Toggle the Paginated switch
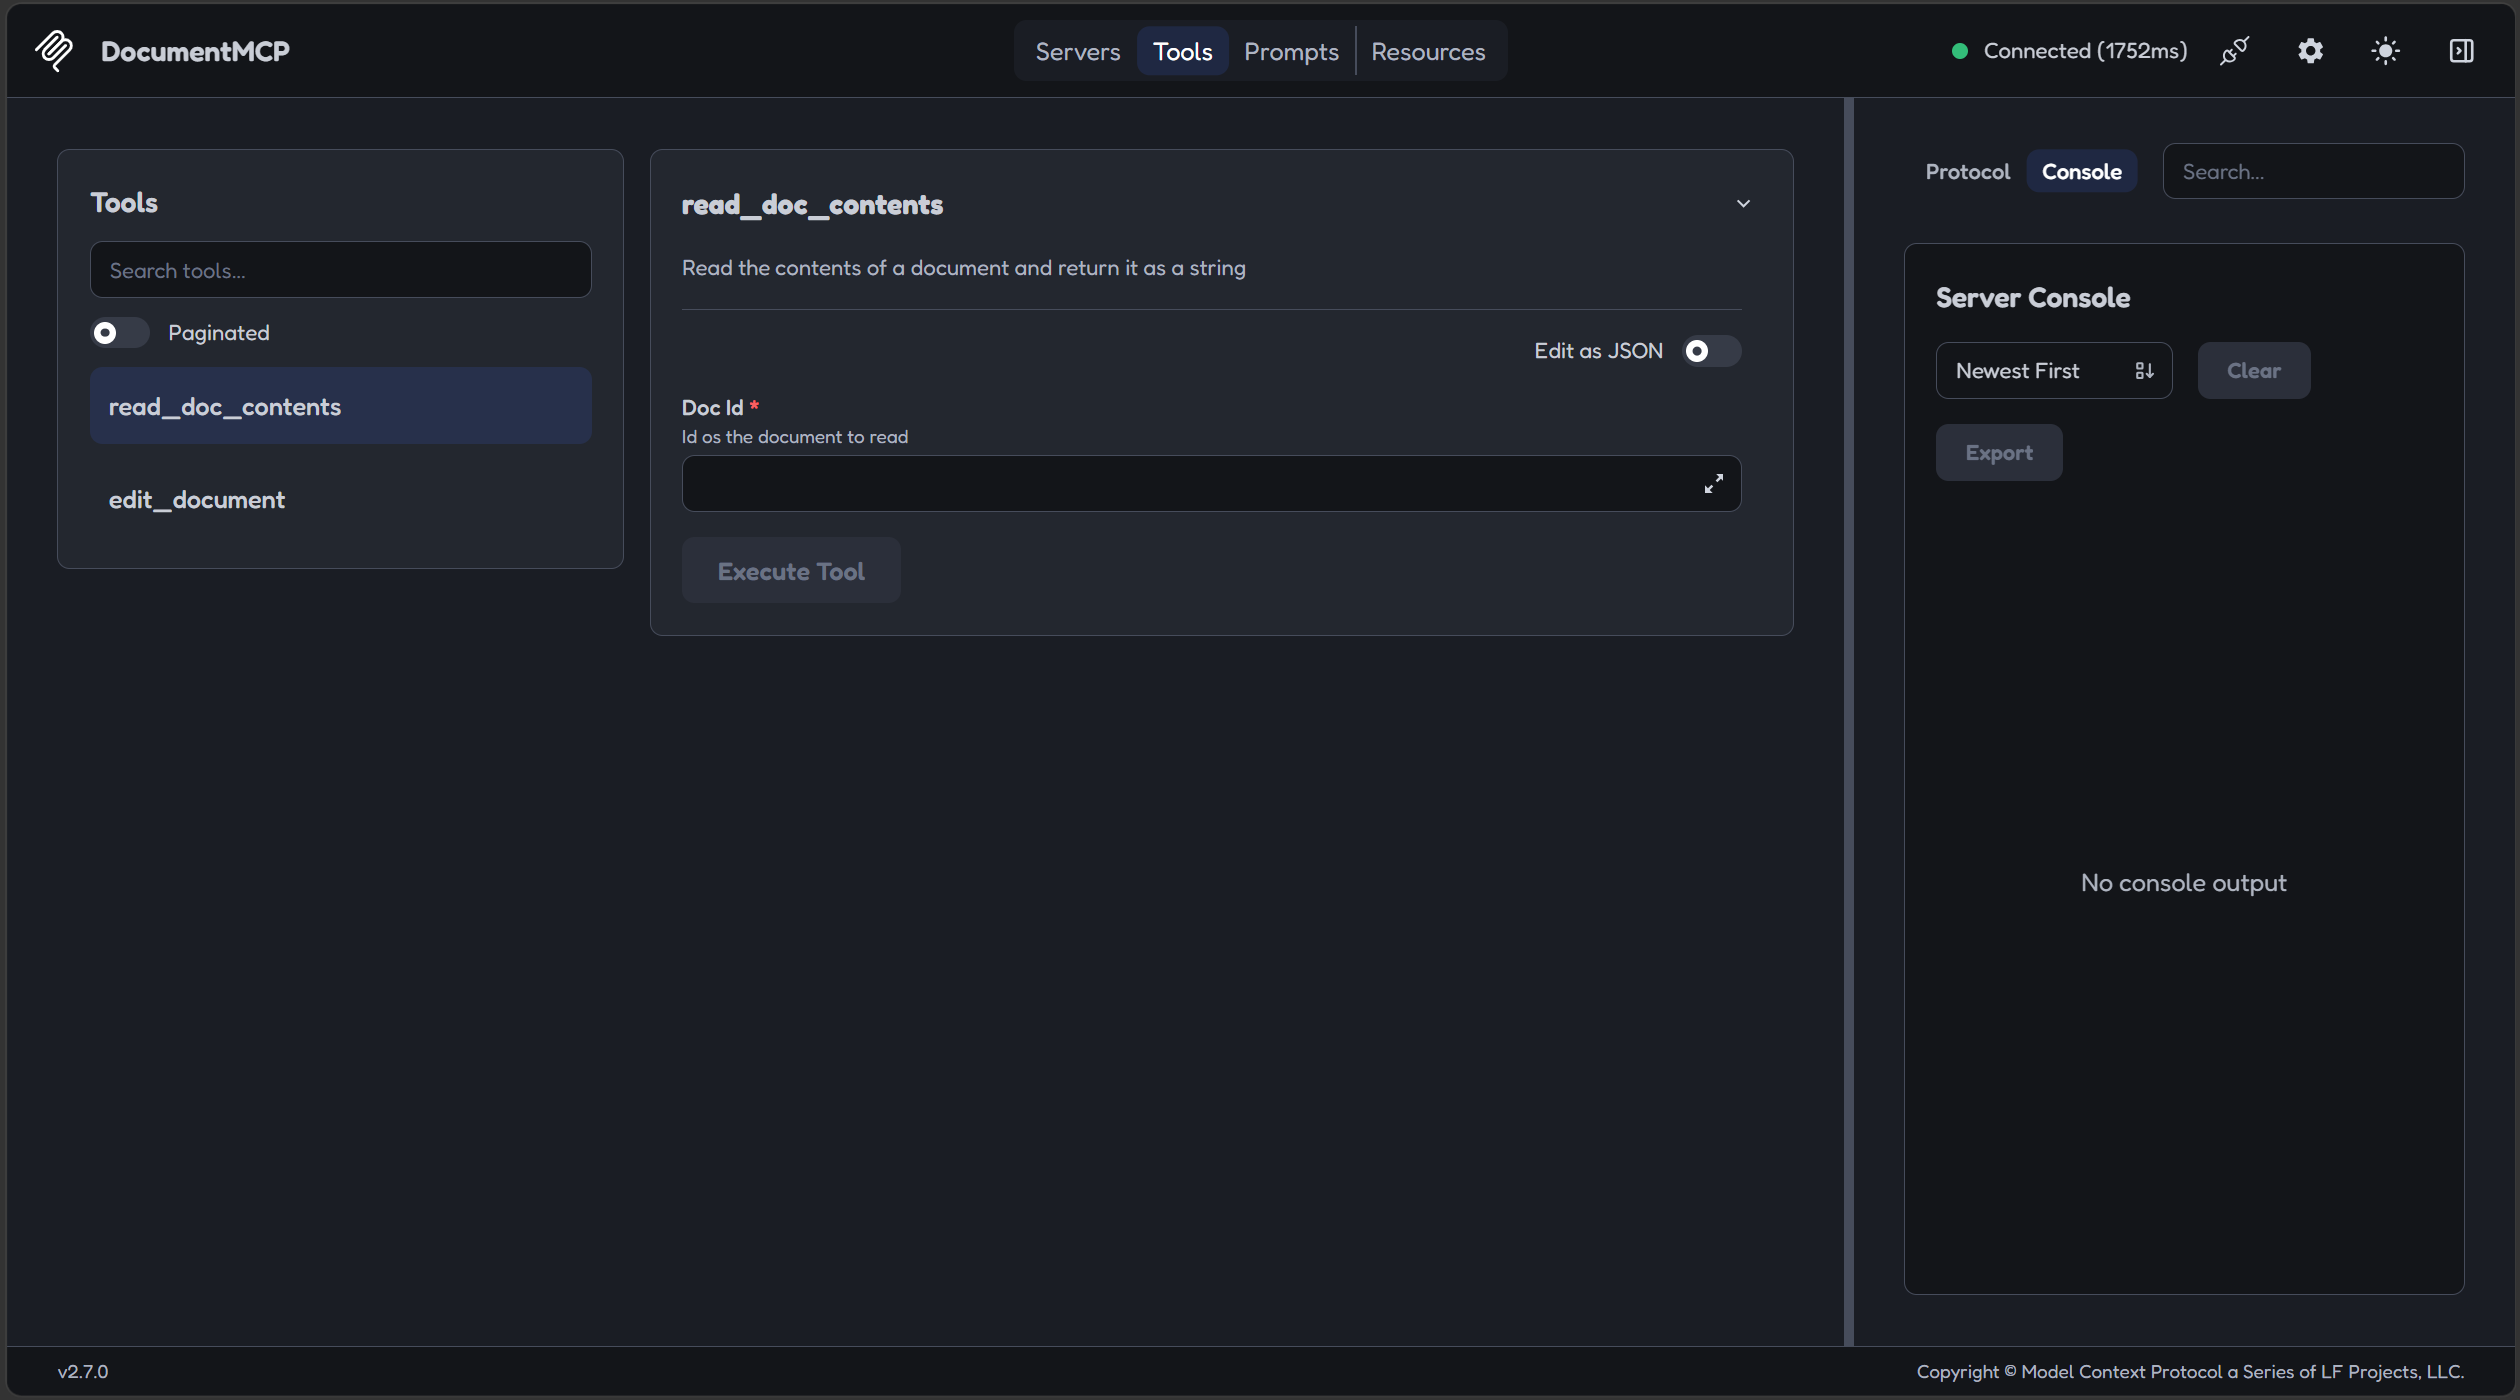 [120, 333]
